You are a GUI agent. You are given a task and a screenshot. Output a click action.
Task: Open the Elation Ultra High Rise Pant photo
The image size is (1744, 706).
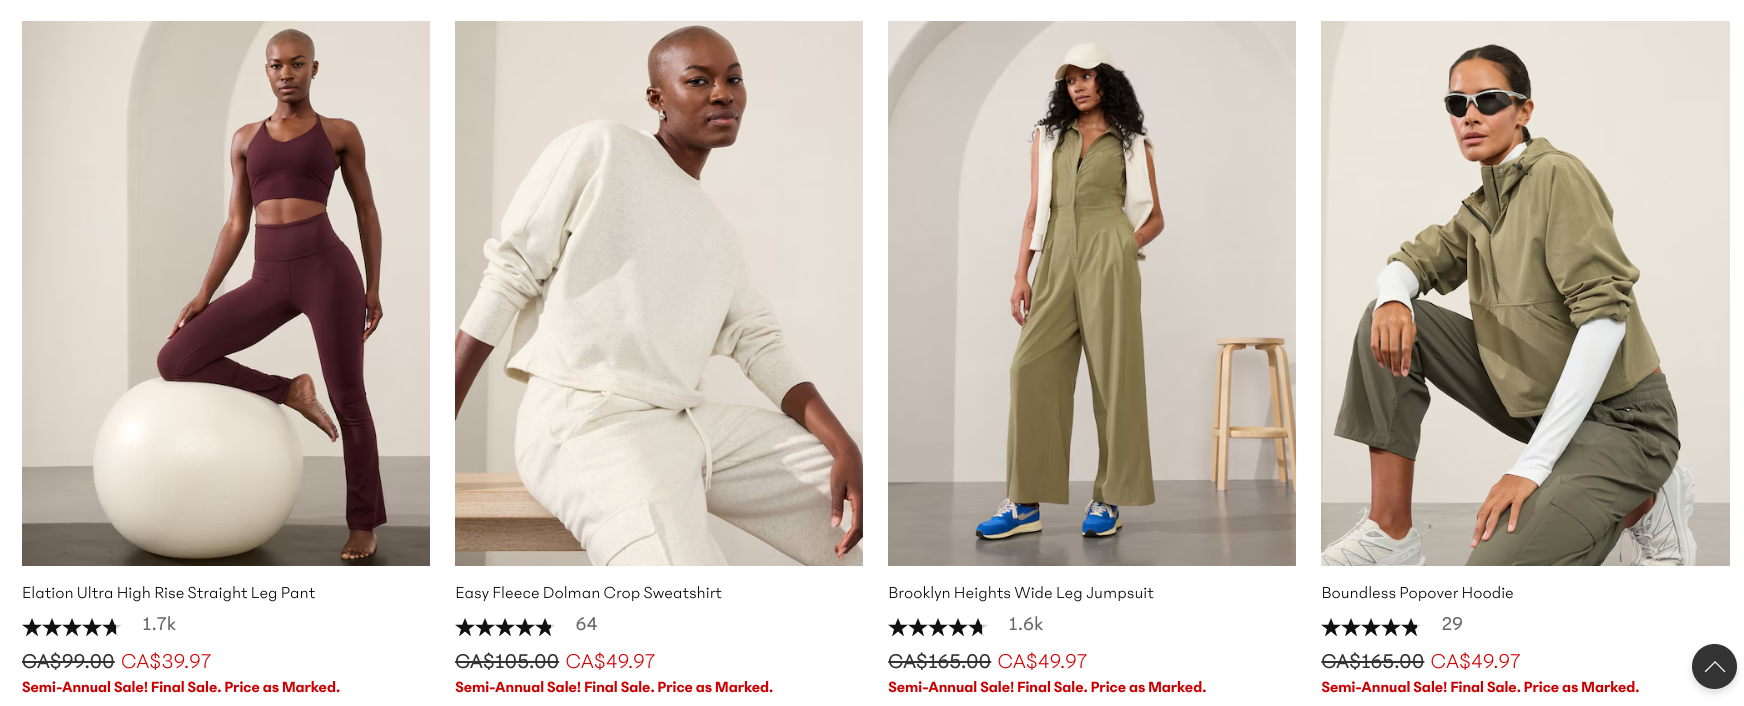click(x=226, y=293)
